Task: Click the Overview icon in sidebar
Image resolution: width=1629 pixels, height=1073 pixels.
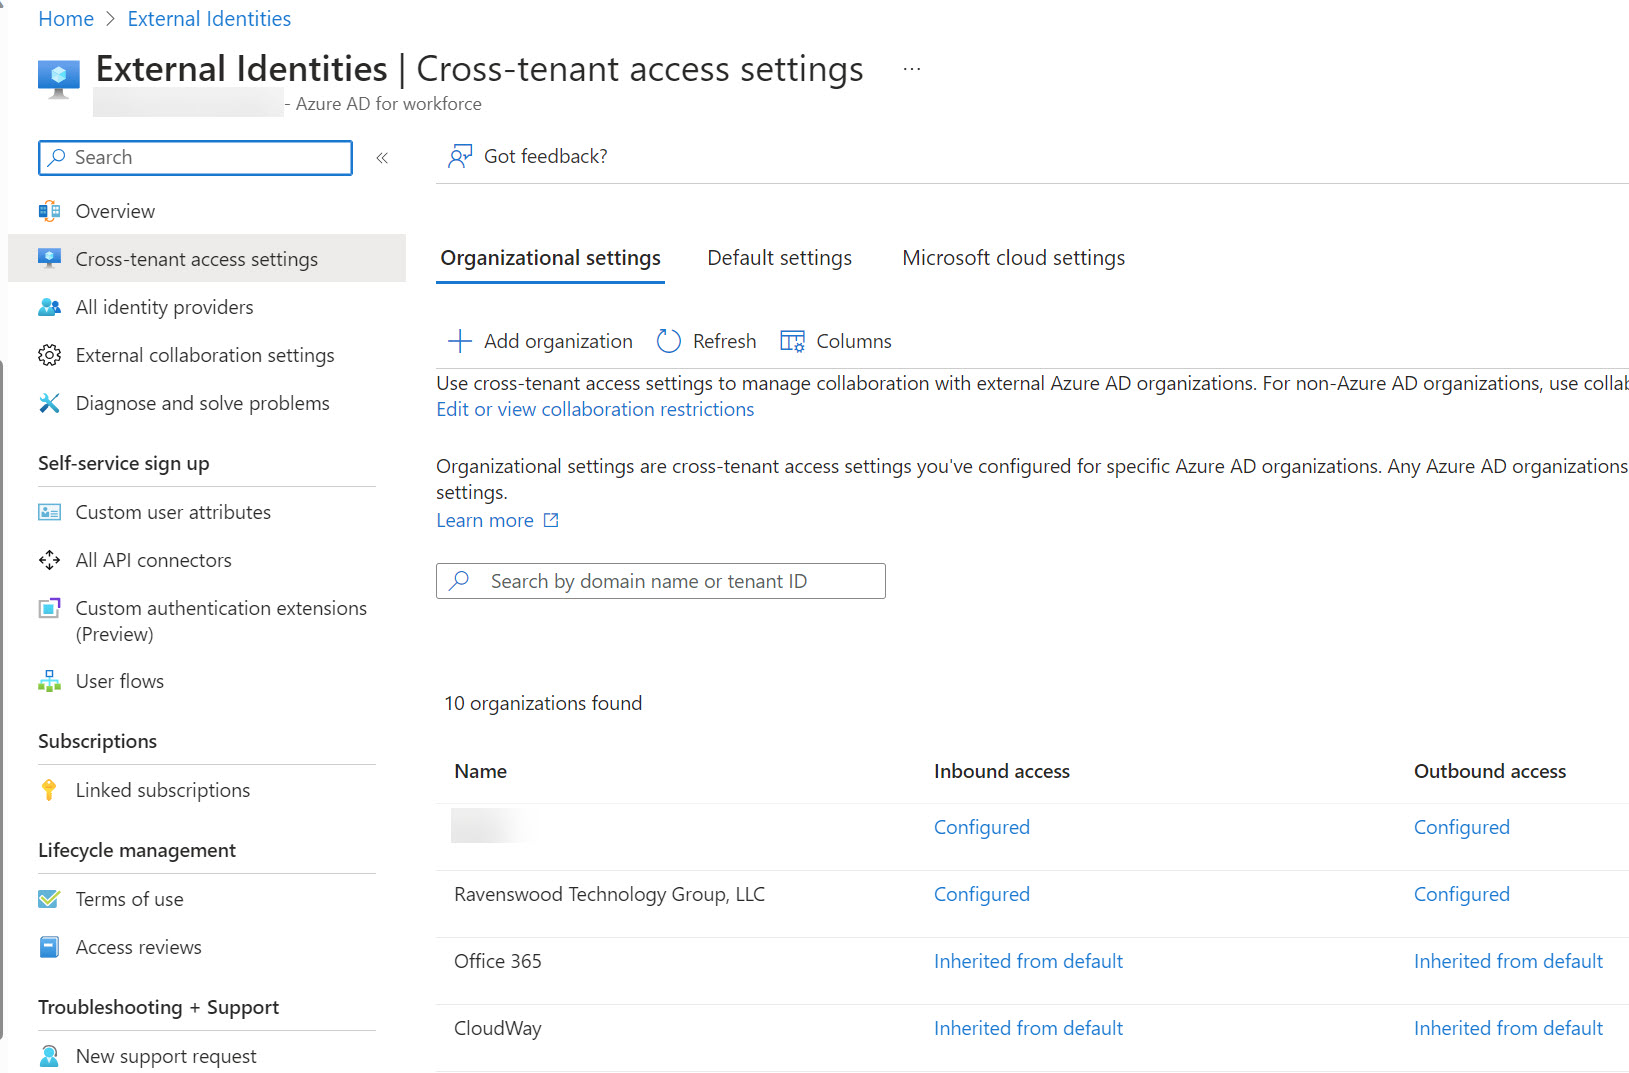Action: click(x=49, y=211)
